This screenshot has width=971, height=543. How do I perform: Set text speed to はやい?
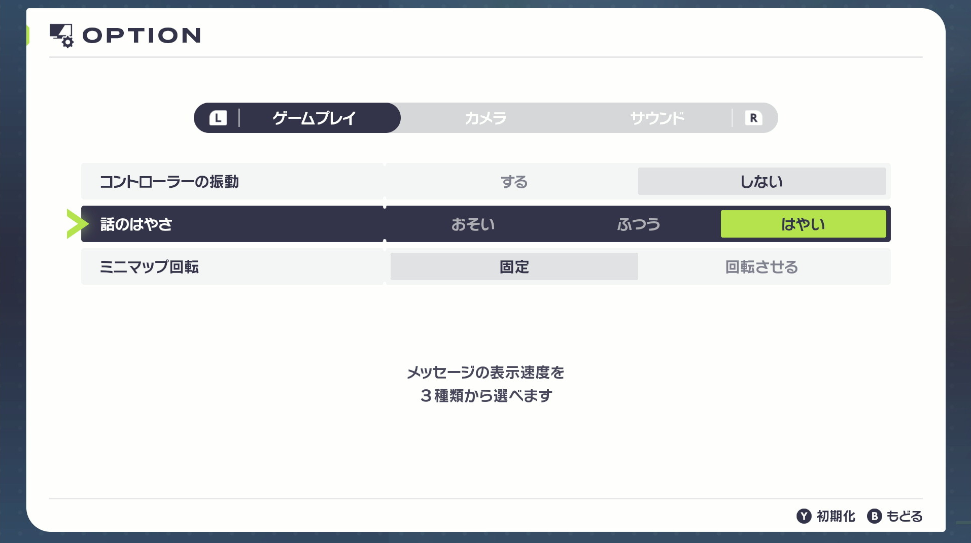(x=803, y=224)
